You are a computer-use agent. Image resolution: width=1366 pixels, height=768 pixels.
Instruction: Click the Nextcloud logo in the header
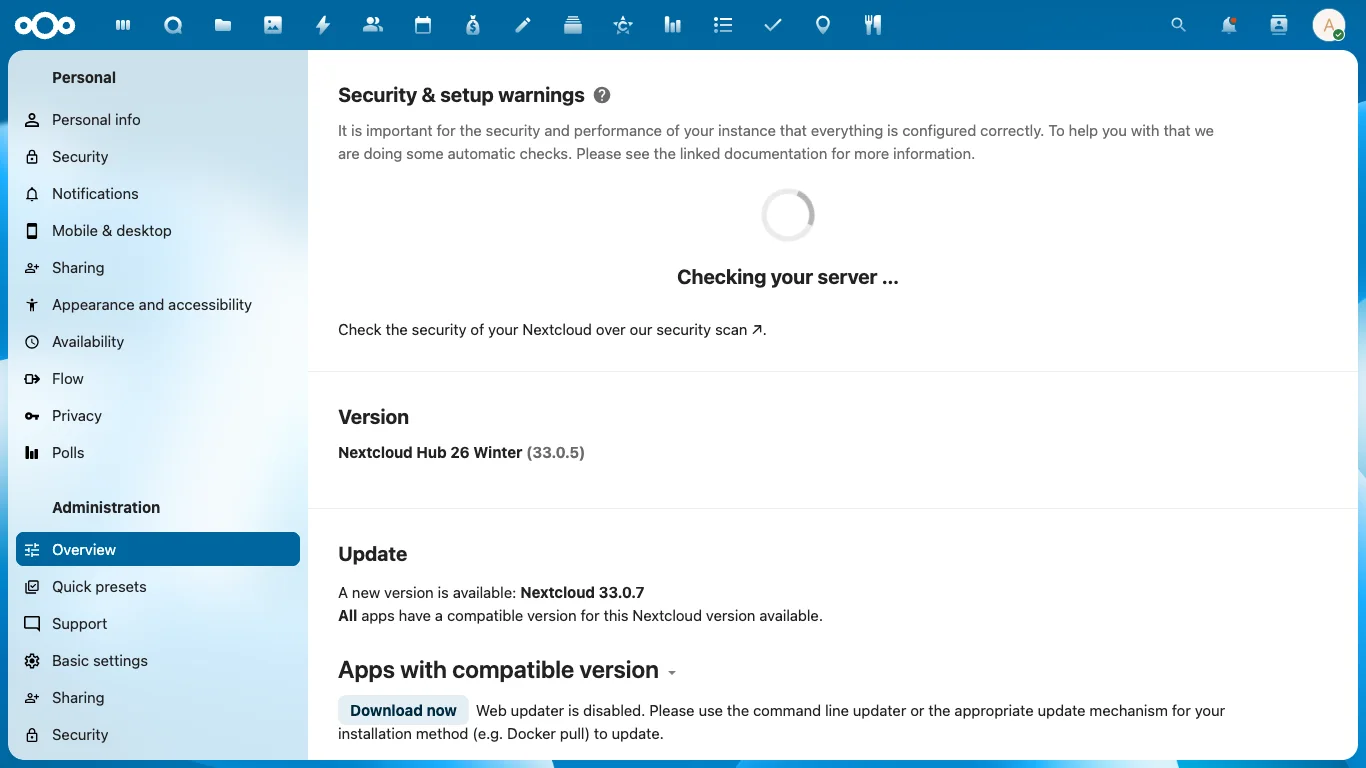point(45,25)
